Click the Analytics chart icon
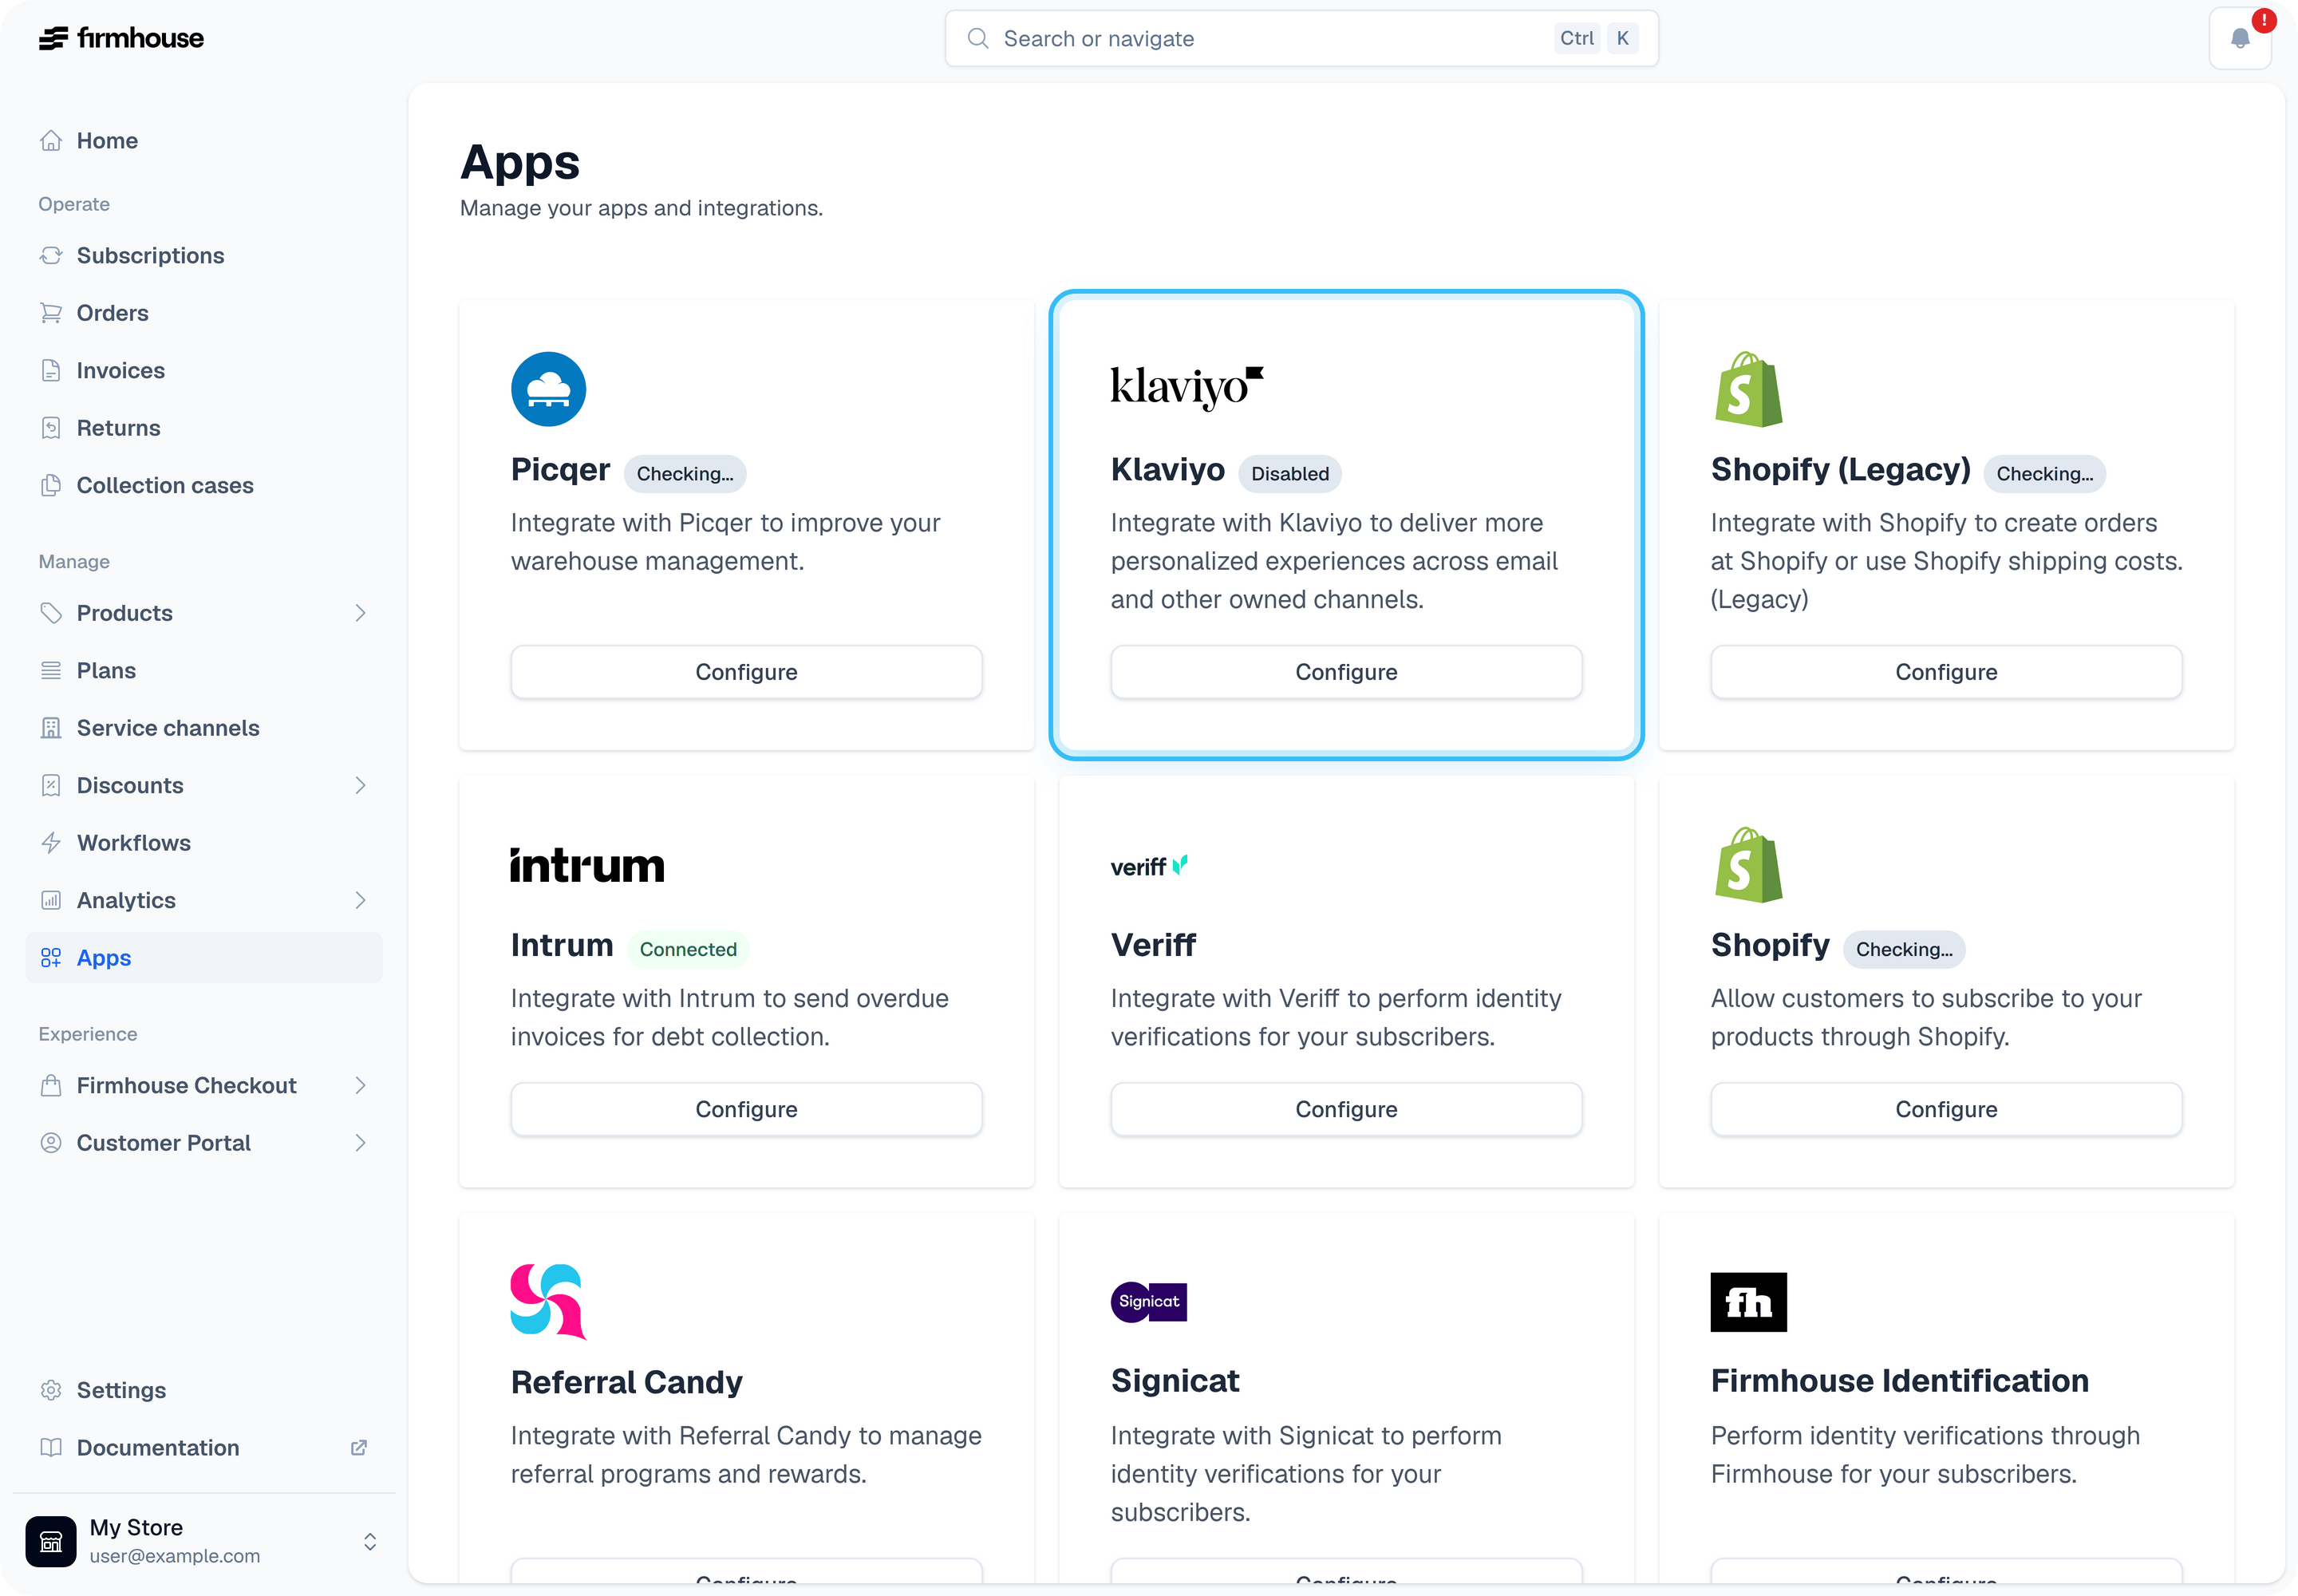This screenshot has height=1596, width=2298. [x=51, y=901]
